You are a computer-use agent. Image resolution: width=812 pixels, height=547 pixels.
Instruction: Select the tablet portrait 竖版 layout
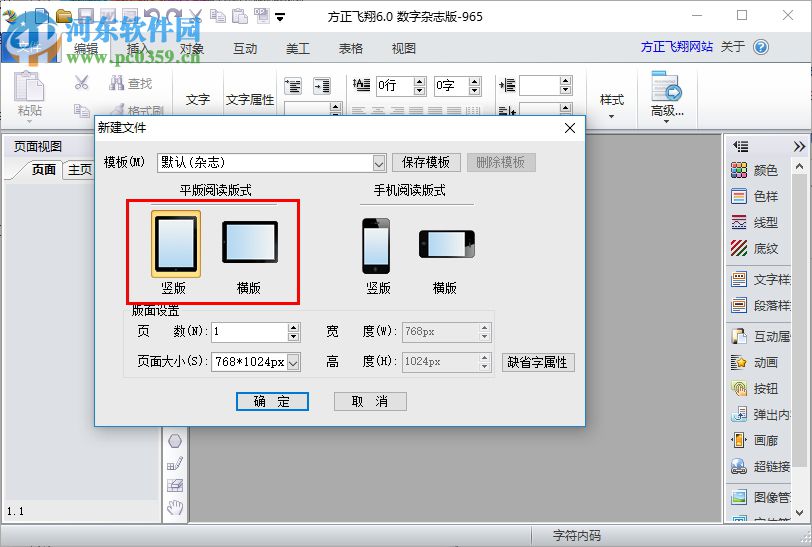coord(176,244)
